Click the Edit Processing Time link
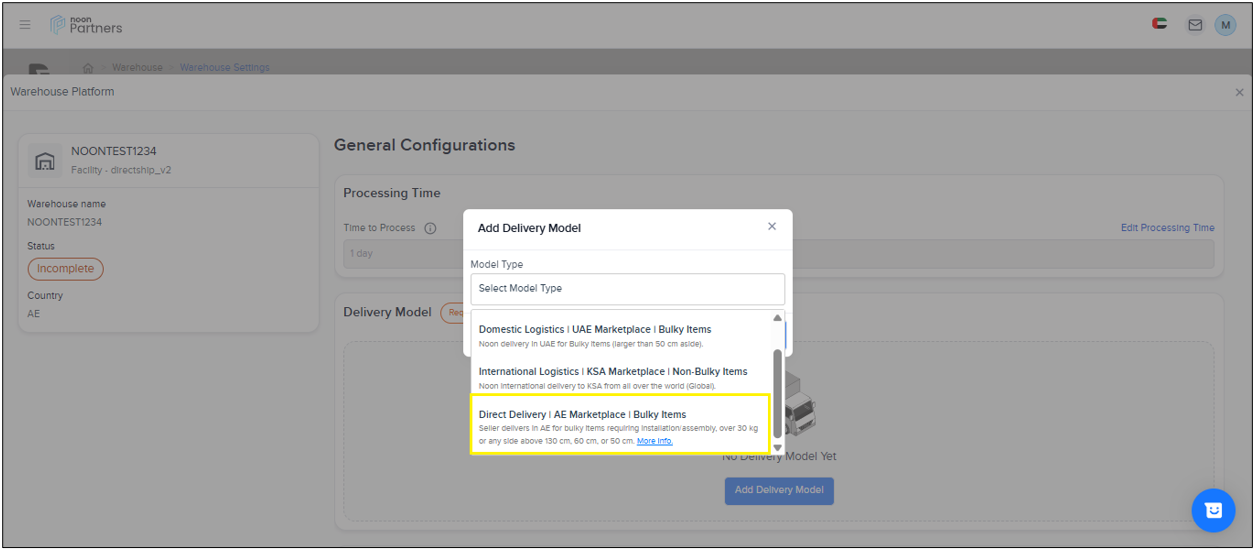The image size is (1255, 551). (1167, 228)
